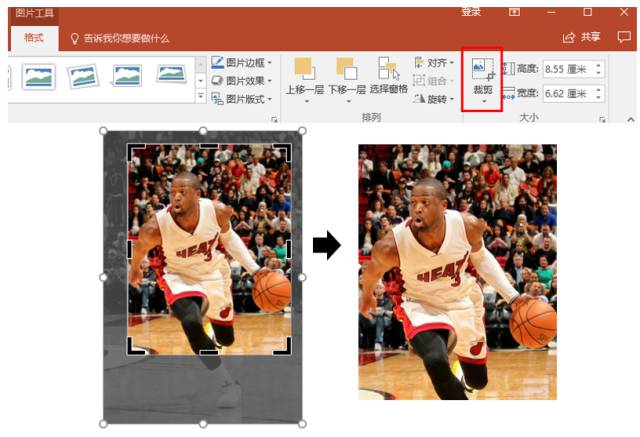Click left-middle picture sizing handle circle
This screenshot has height=437, width=640.
pos(104,277)
